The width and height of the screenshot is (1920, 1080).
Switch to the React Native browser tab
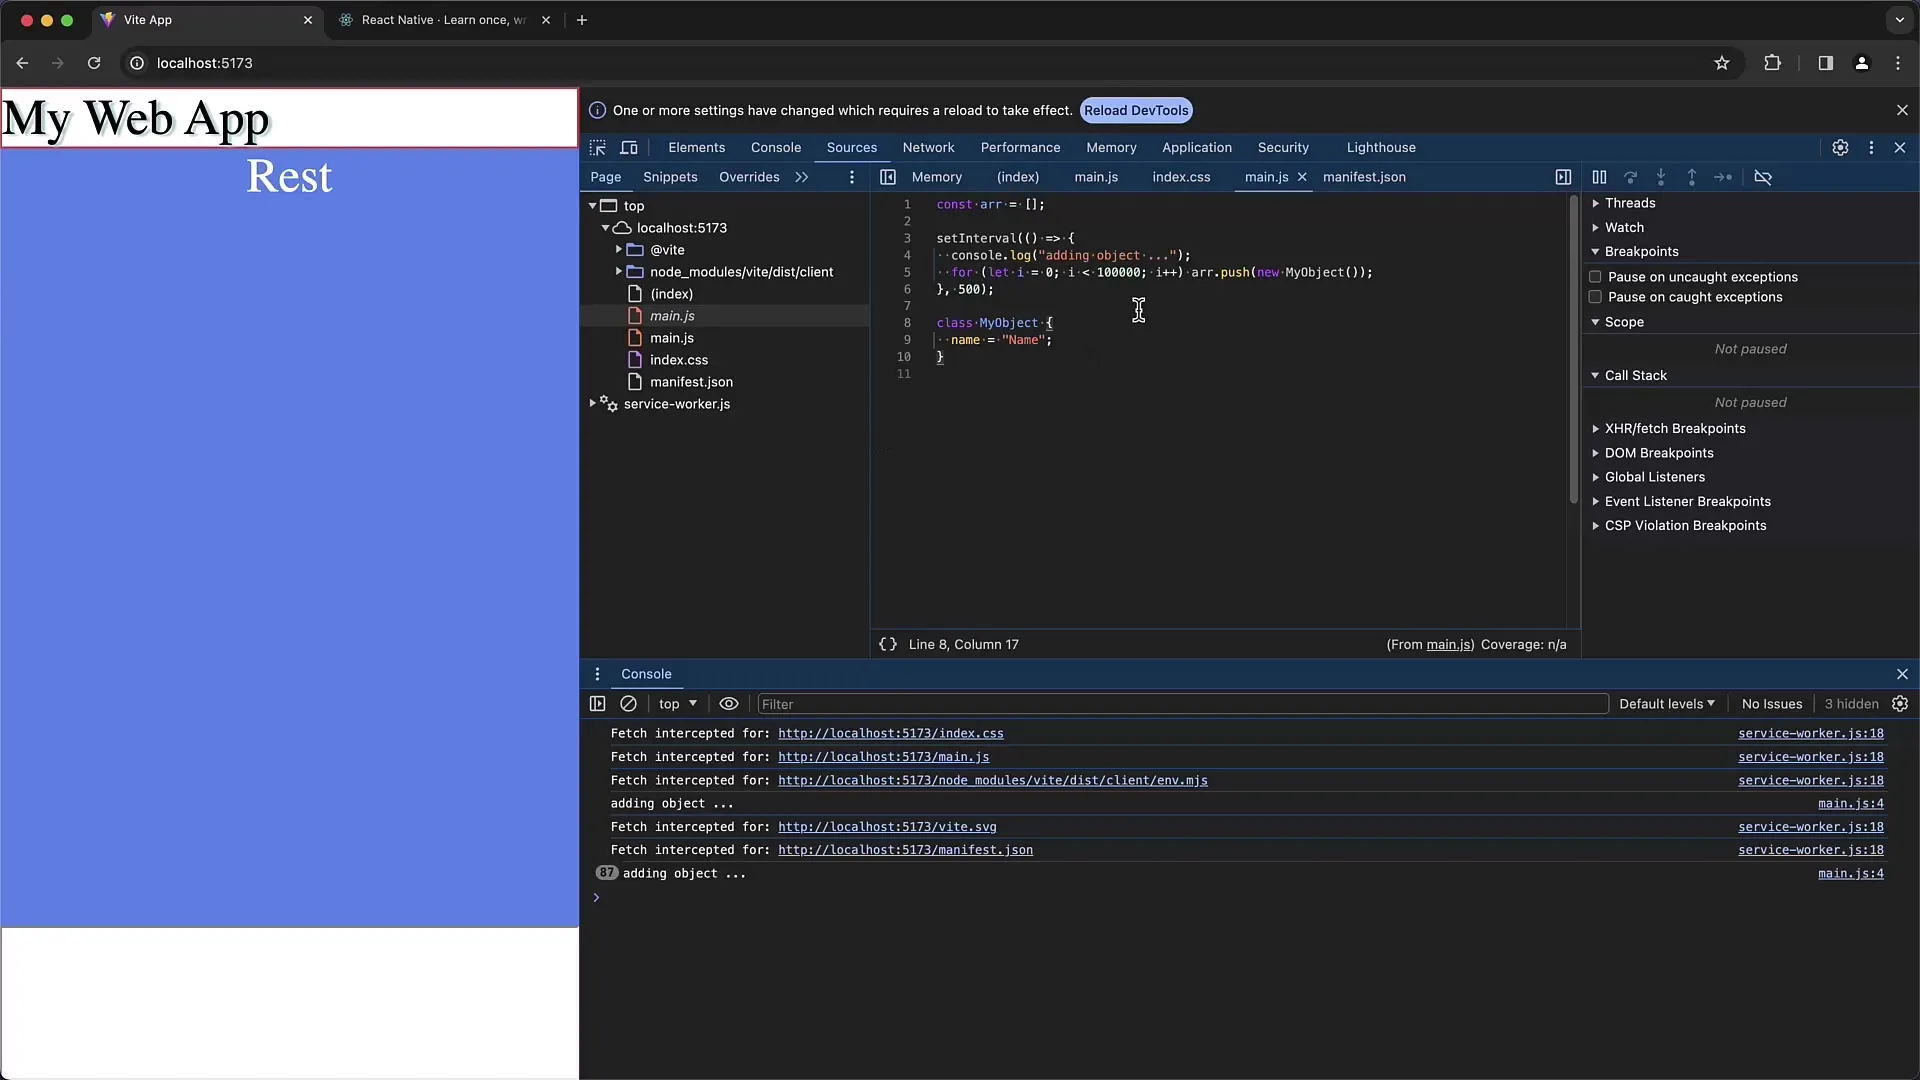tap(443, 20)
